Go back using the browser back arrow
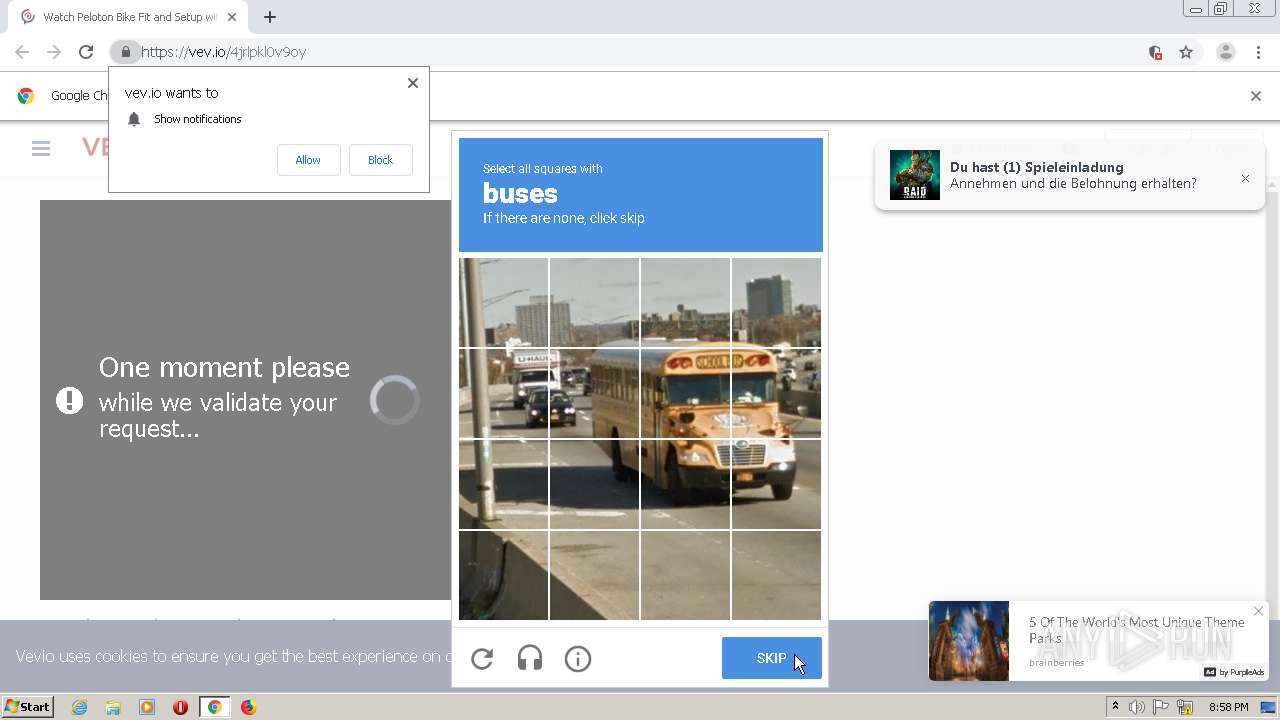This screenshot has width=1280, height=720. 22,52
